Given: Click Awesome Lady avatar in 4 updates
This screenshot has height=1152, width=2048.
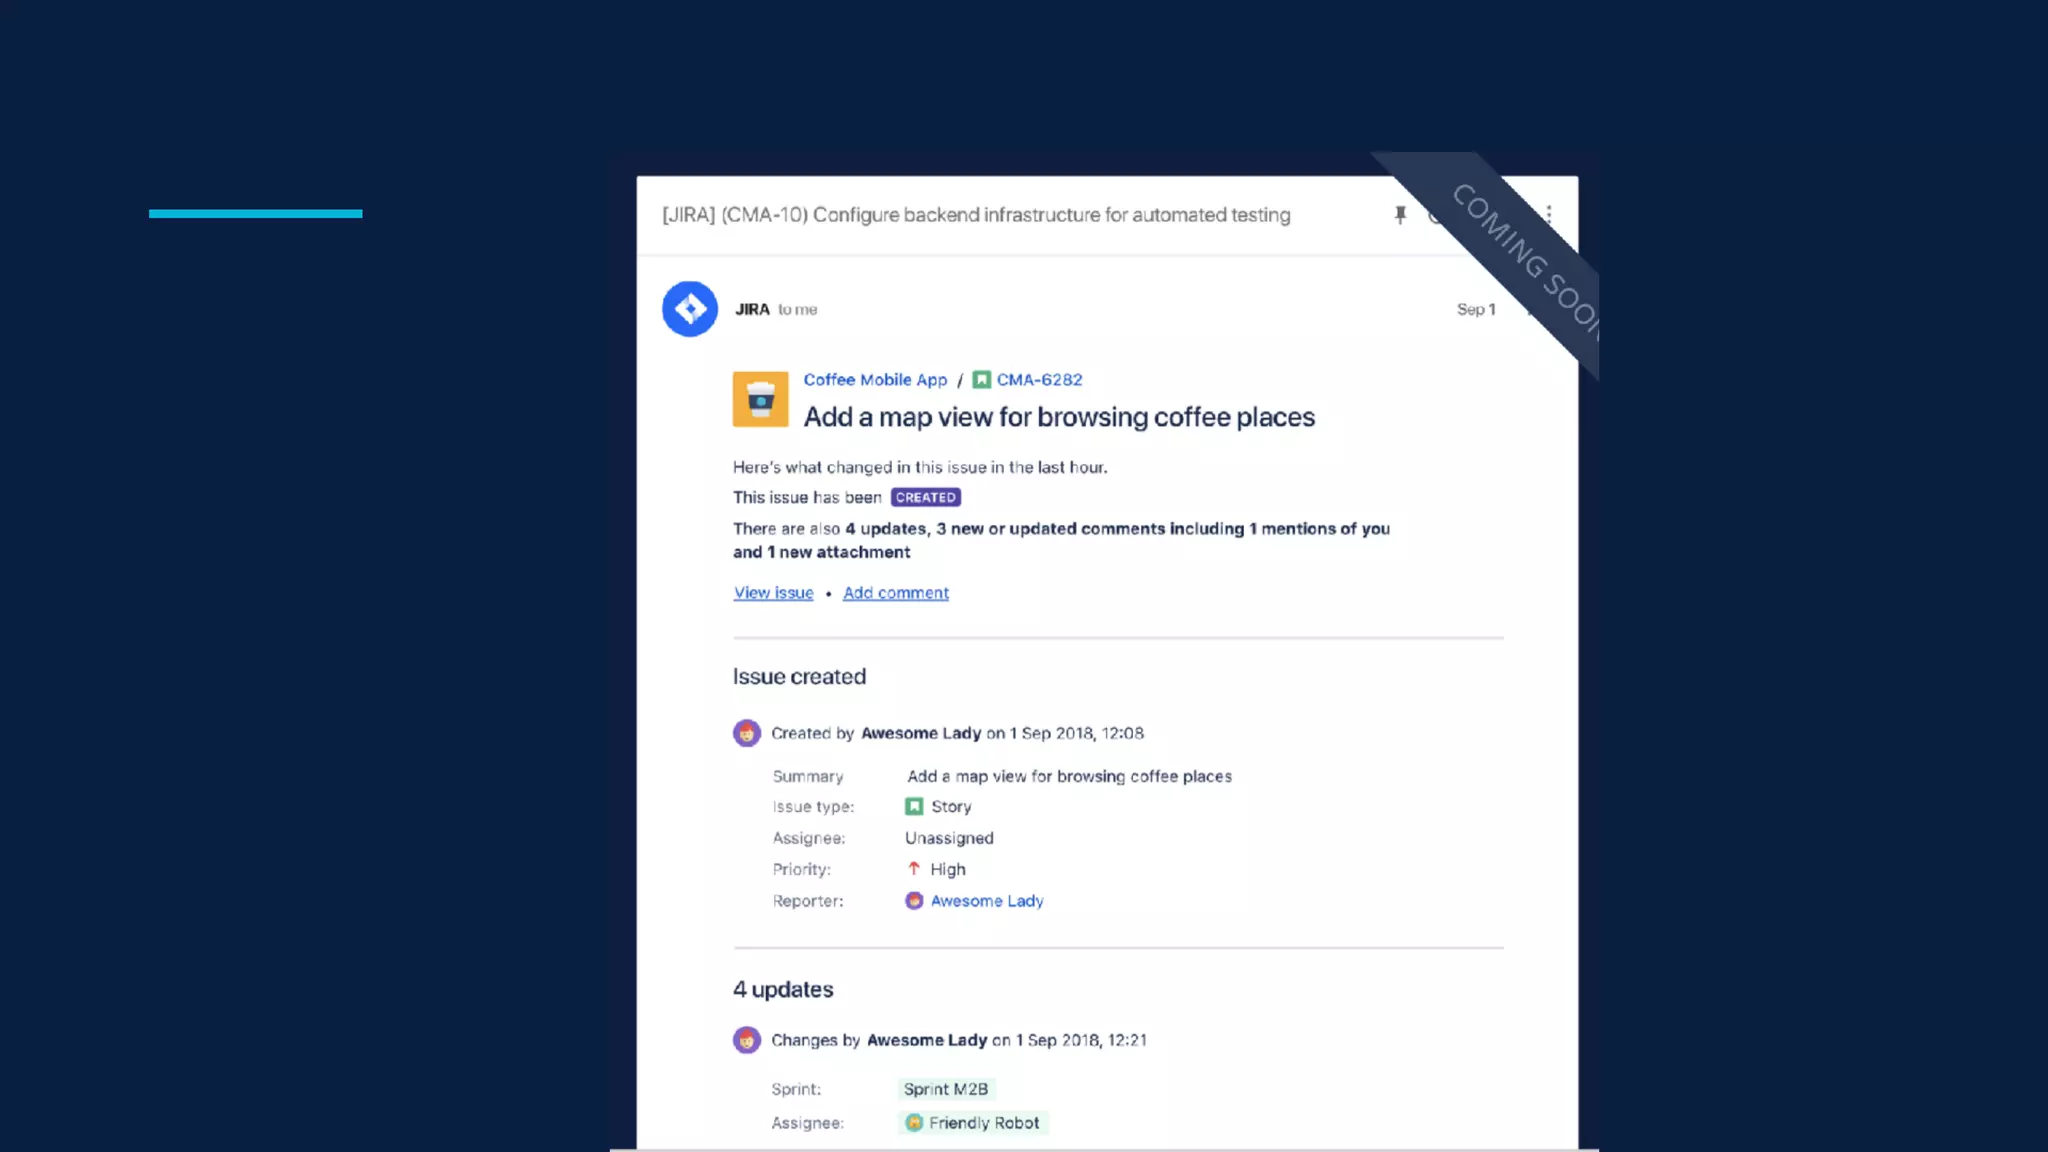Looking at the screenshot, I should pyautogui.click(x=746, y=1040).
